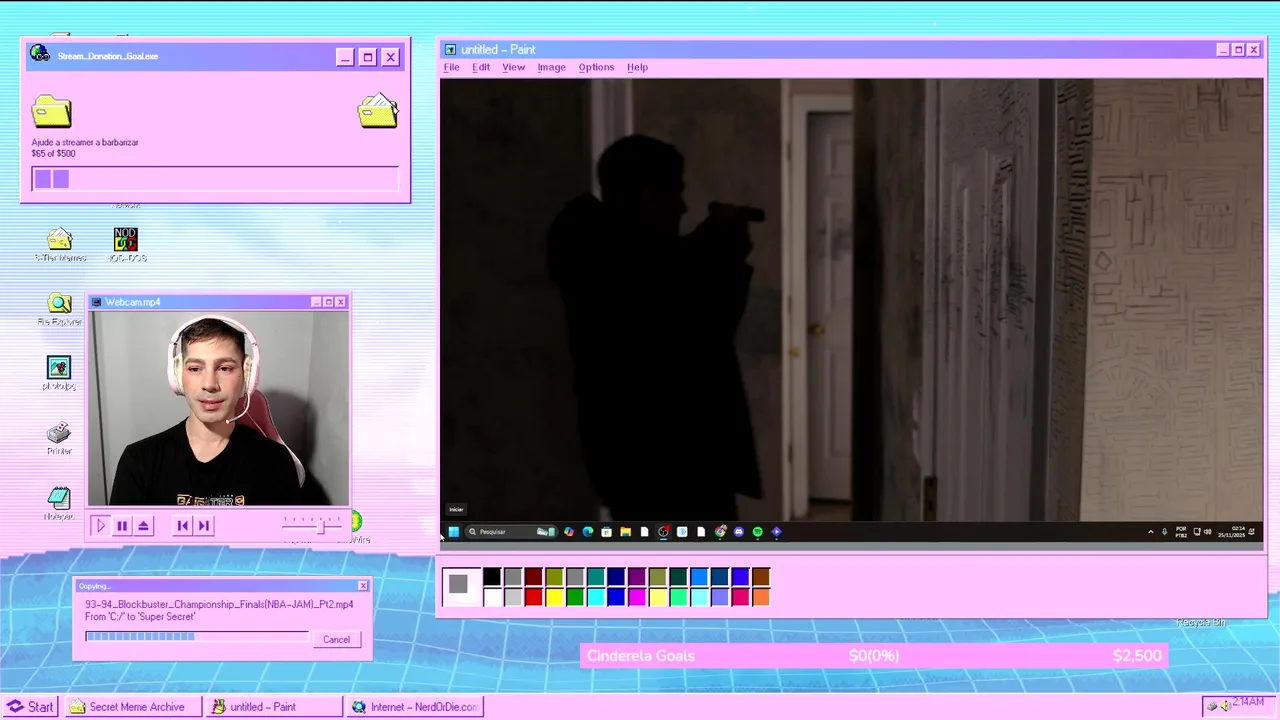
Task: Pick the teal swatch in Paint palette
Action: click(x=596, y=576)
